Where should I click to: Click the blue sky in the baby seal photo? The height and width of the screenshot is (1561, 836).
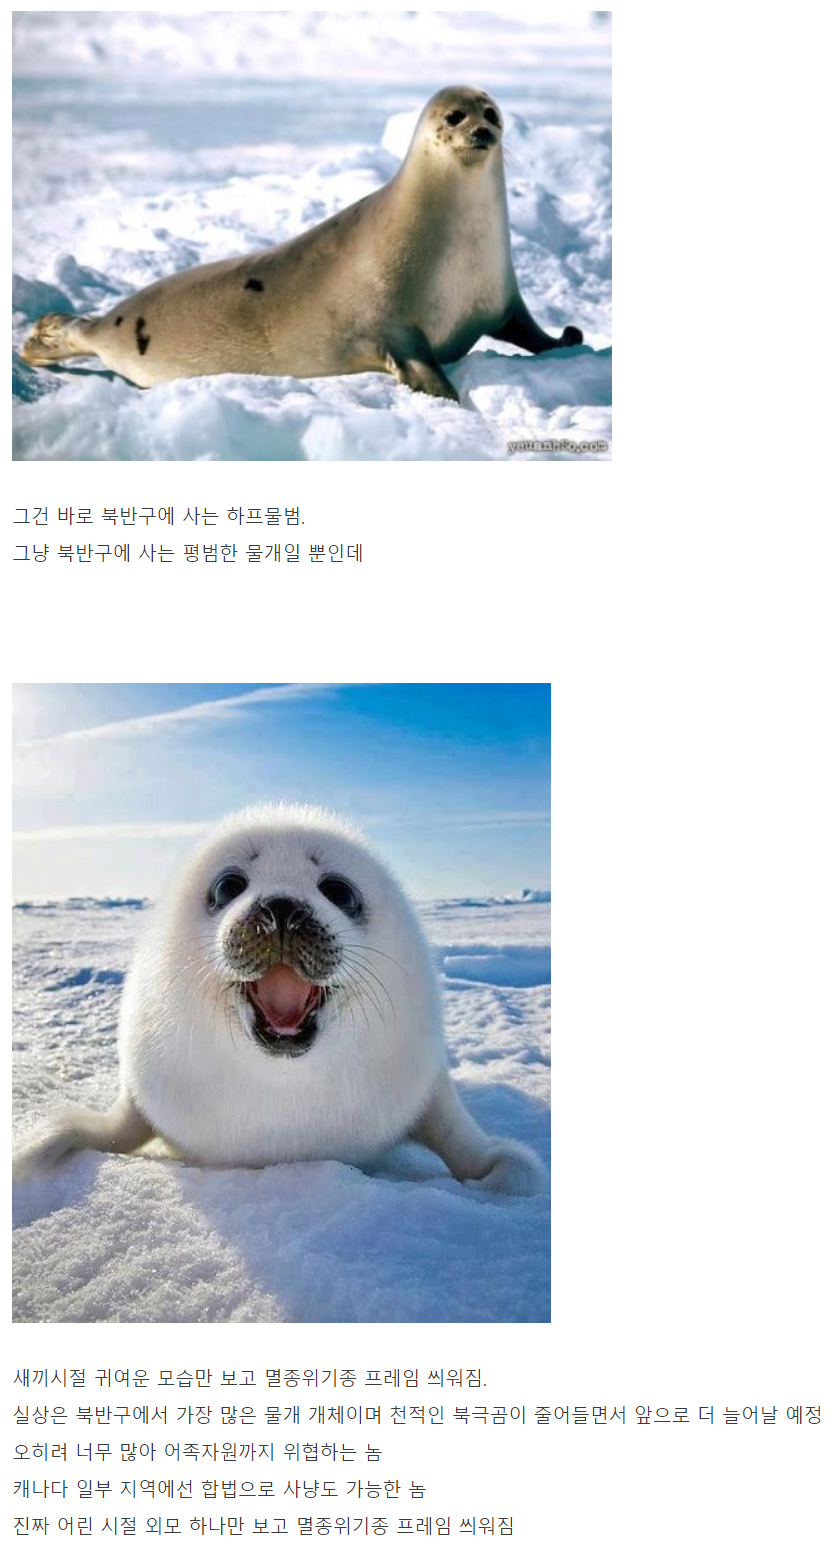(380, 750)
